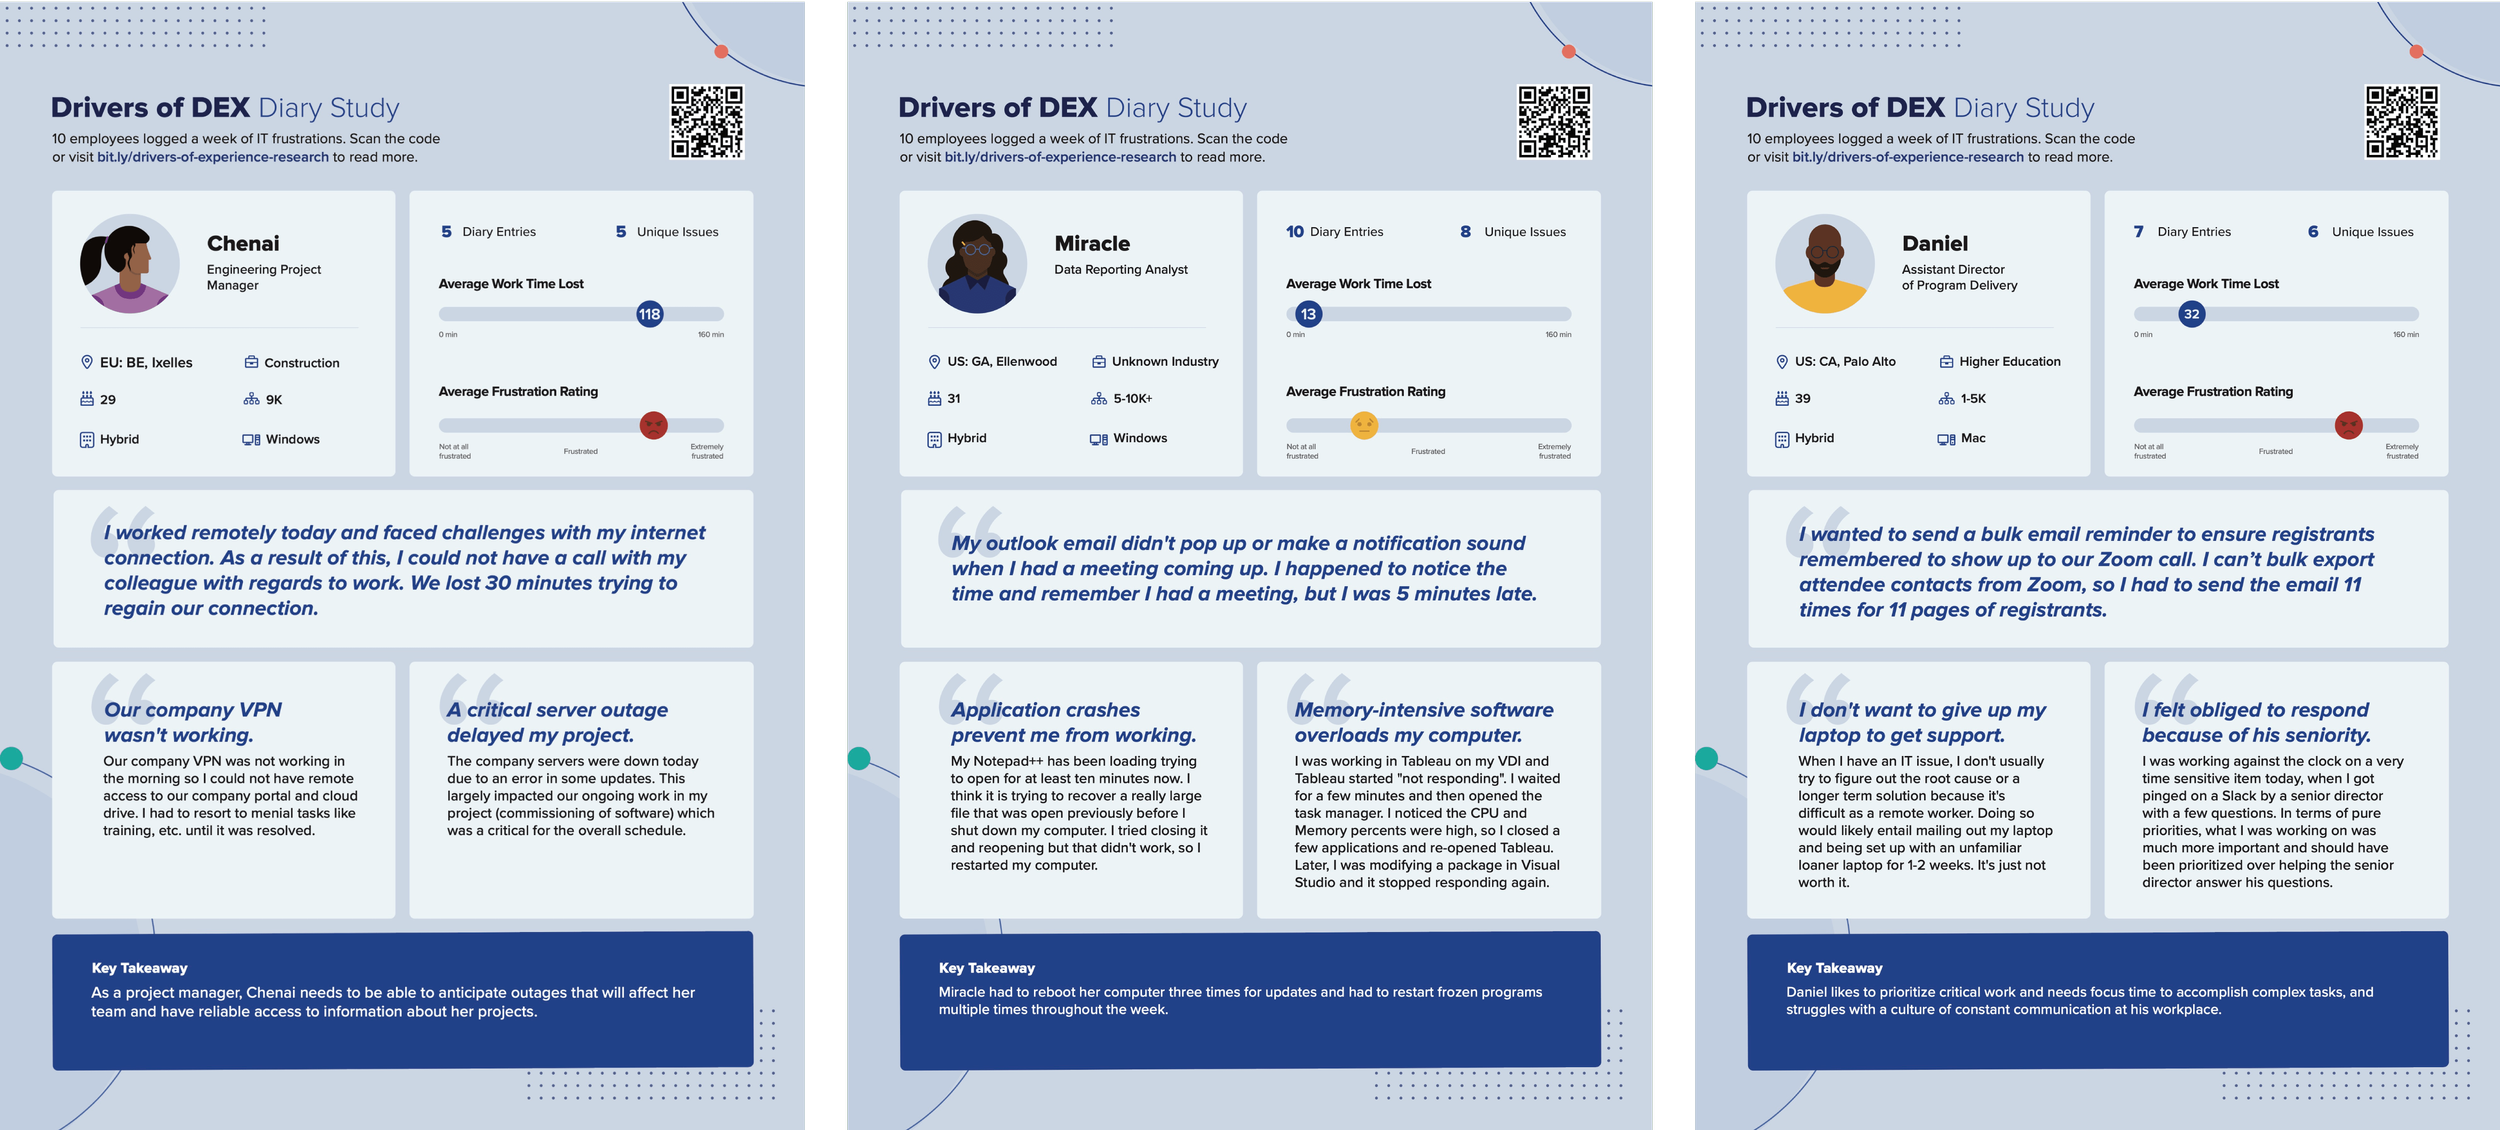The height and width of the screenshot is (1130, 2500).
Task: Click Daniel's quote about bulk email reminder
Action: (2086, 571)
